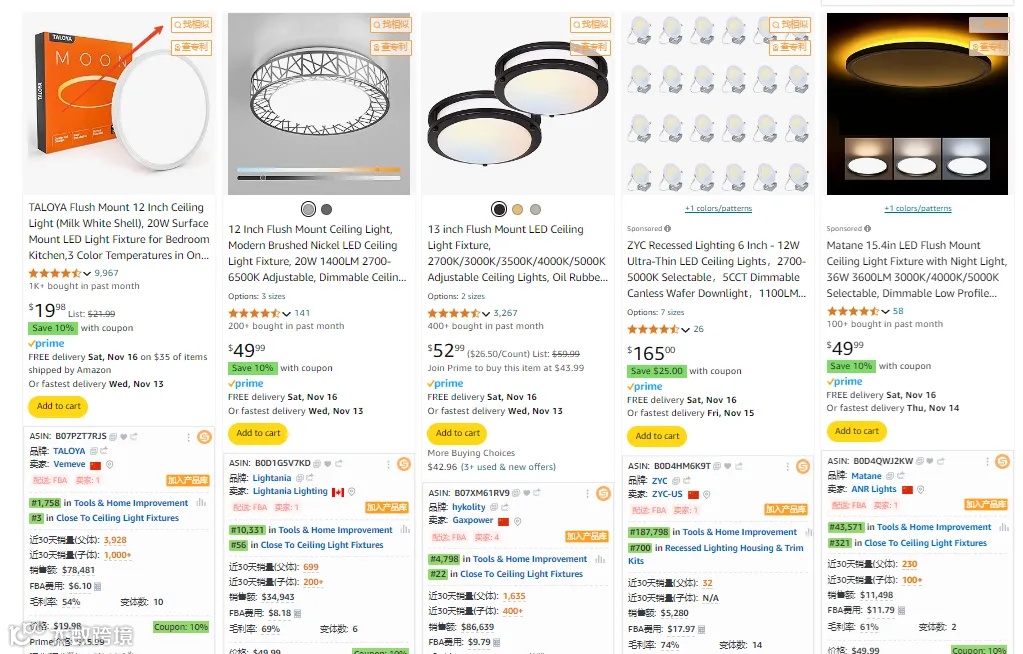Expand rating breakdown for TALOYA 9,967 reviews
The image size is (1023, 654).
coord(87,273)
